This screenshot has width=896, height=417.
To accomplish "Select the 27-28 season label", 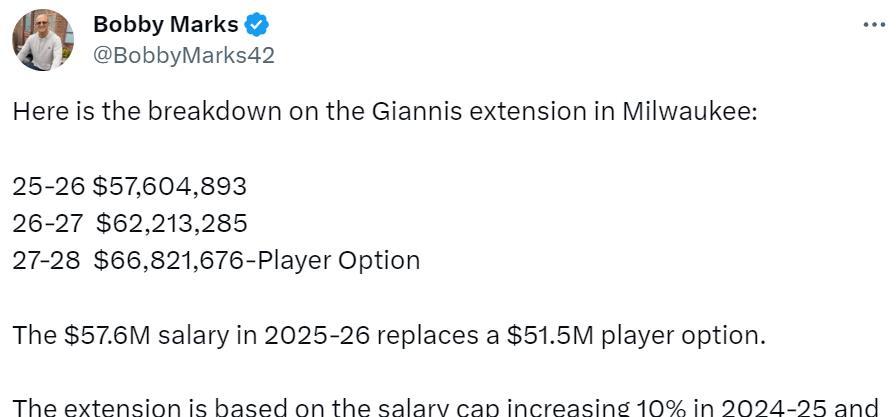I will (46, 260).
